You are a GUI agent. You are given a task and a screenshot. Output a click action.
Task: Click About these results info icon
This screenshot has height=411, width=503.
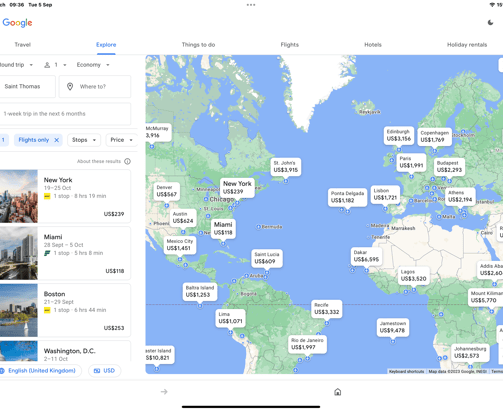pyautogui.click(x=127, y=161)
